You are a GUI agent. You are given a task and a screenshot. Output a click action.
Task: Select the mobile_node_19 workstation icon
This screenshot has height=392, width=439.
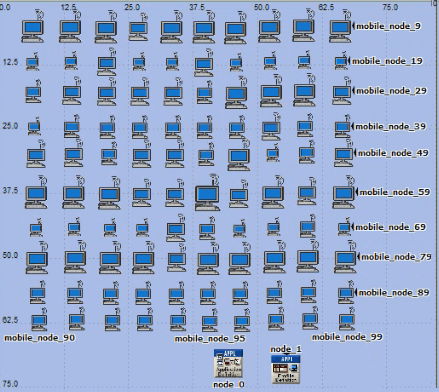pos(341,61)
